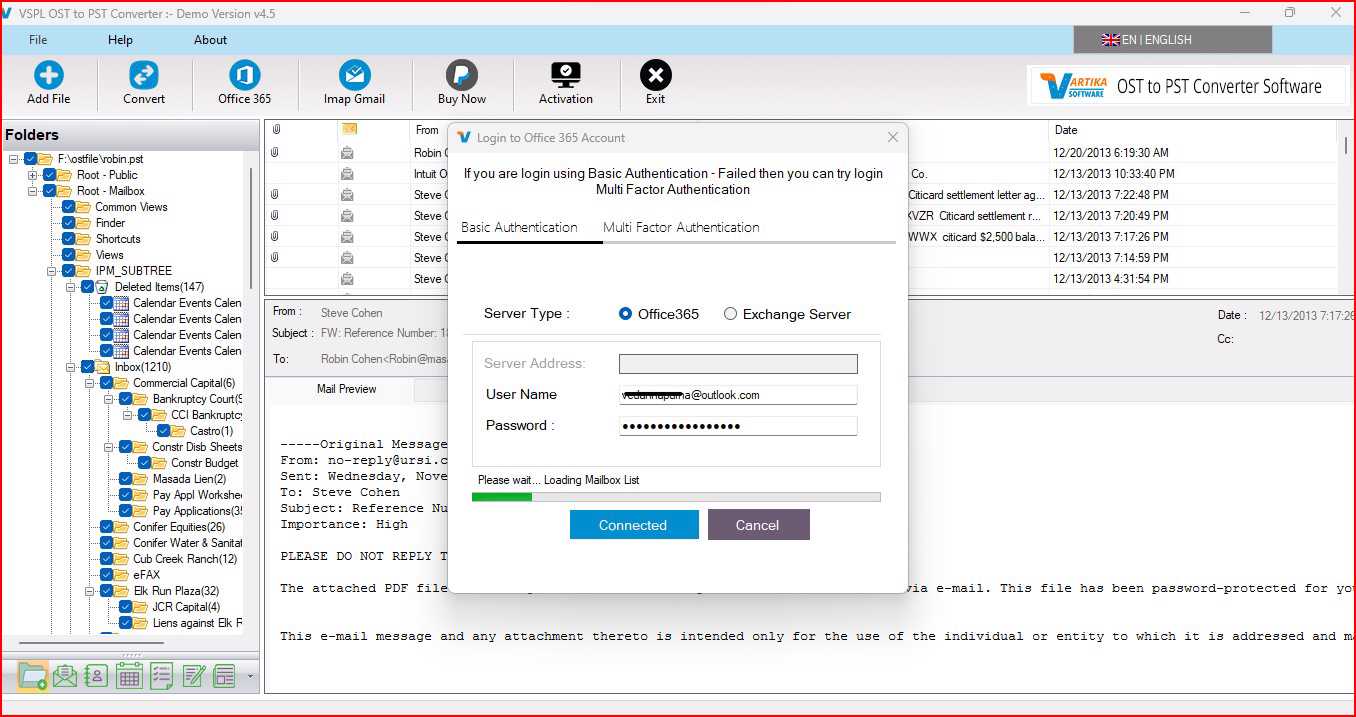Click the Convert toolbar icon
Screen dimensions: 1356x717
(144, 75)
